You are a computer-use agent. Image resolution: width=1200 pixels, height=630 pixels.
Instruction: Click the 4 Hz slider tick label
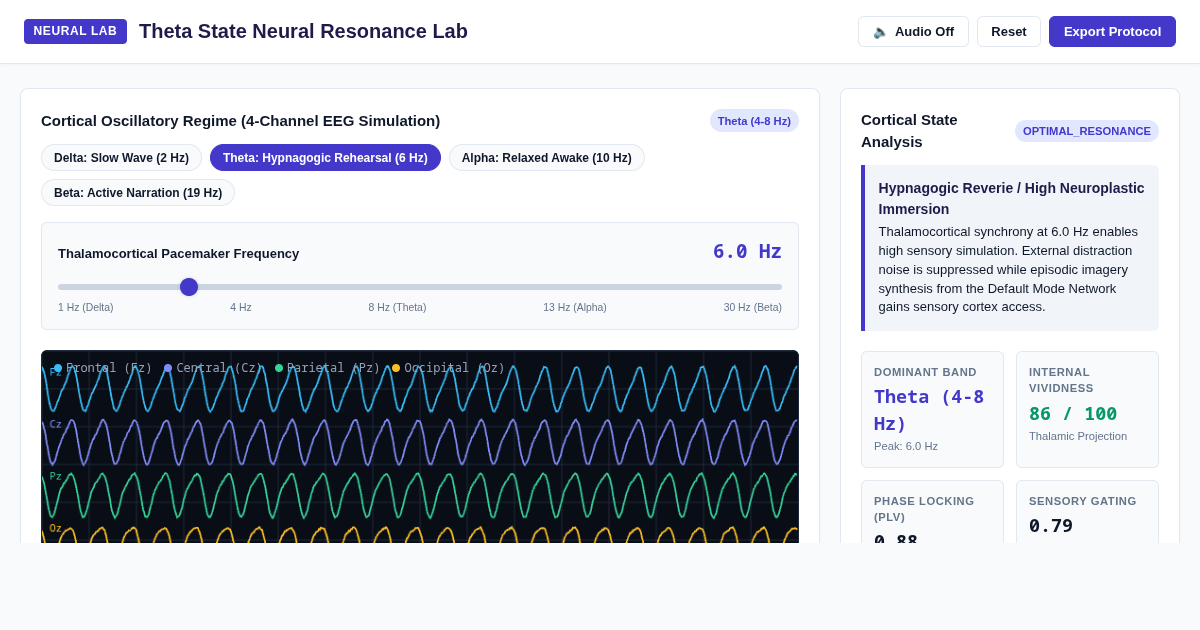click(x=241, y=308)
